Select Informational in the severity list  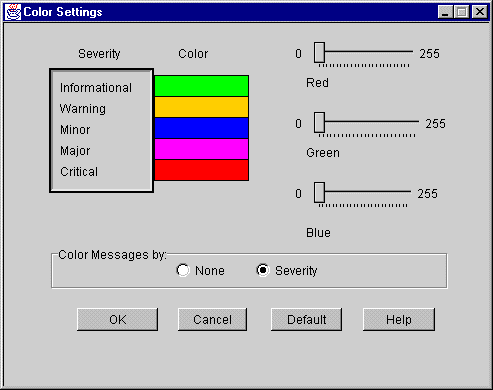coord(96,88)
